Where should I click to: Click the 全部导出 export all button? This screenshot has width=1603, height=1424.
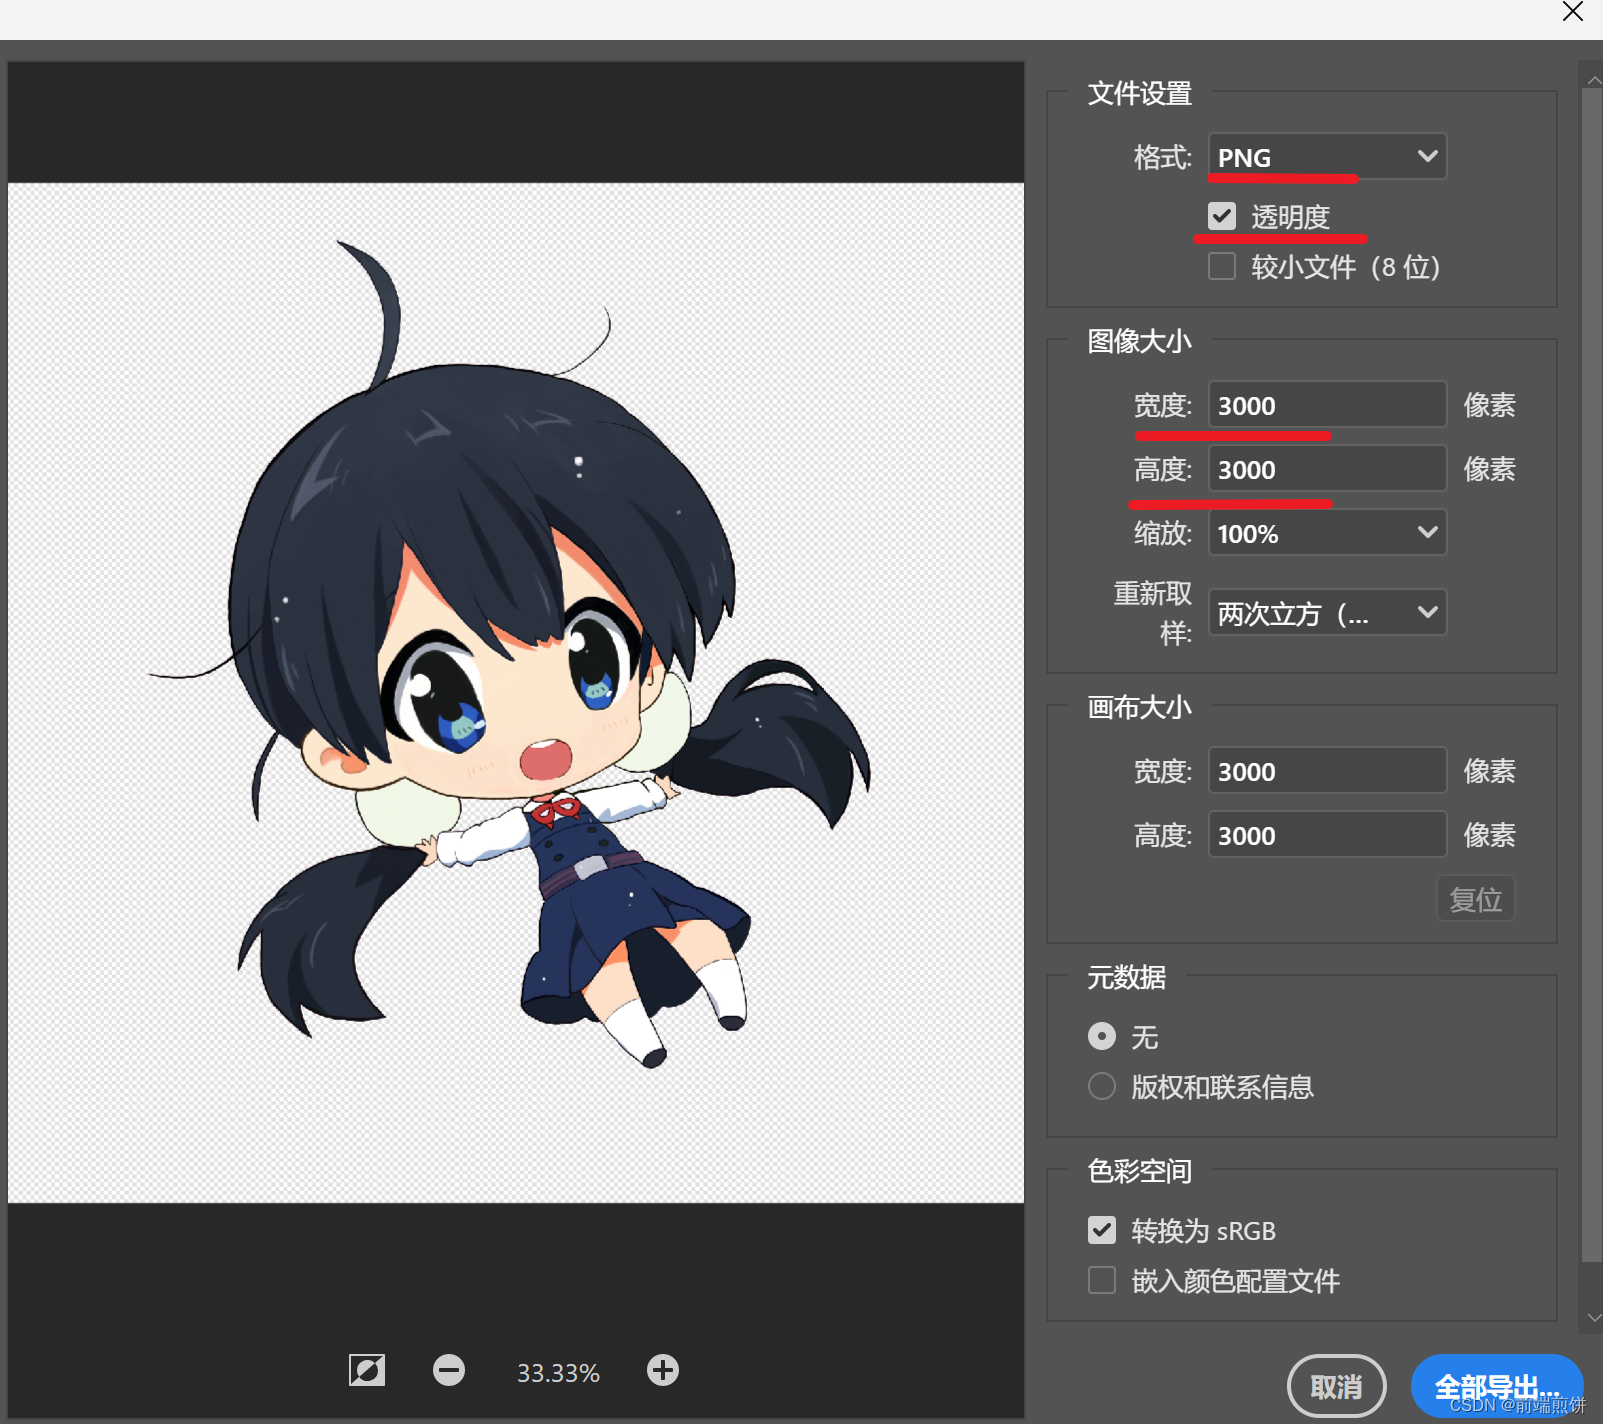(x=1497, y=1387)
